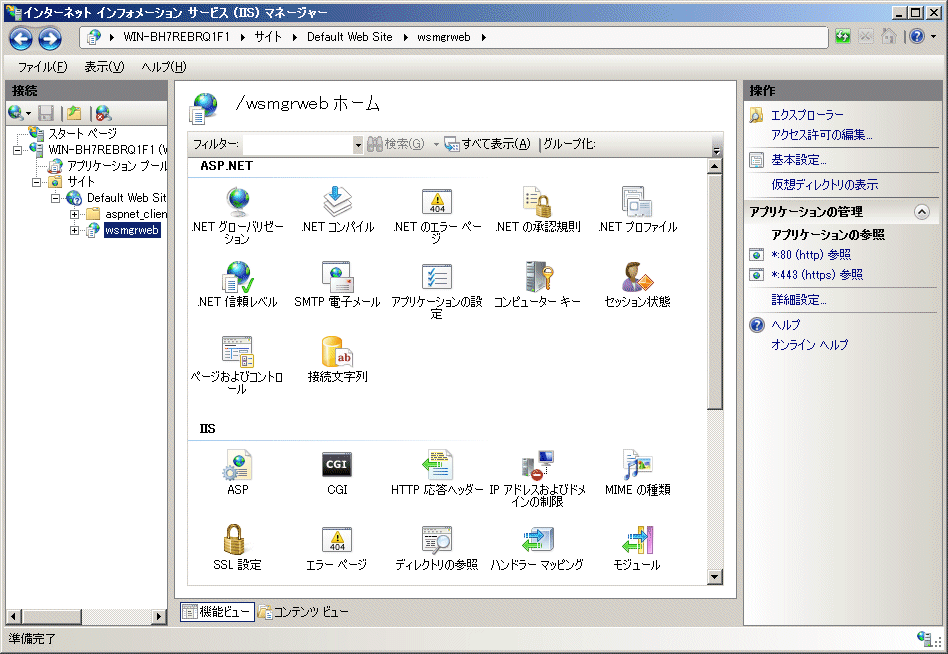948x654 pixels.
Task: Select アプリケーション プール in the tree
Action: [116, 166]
